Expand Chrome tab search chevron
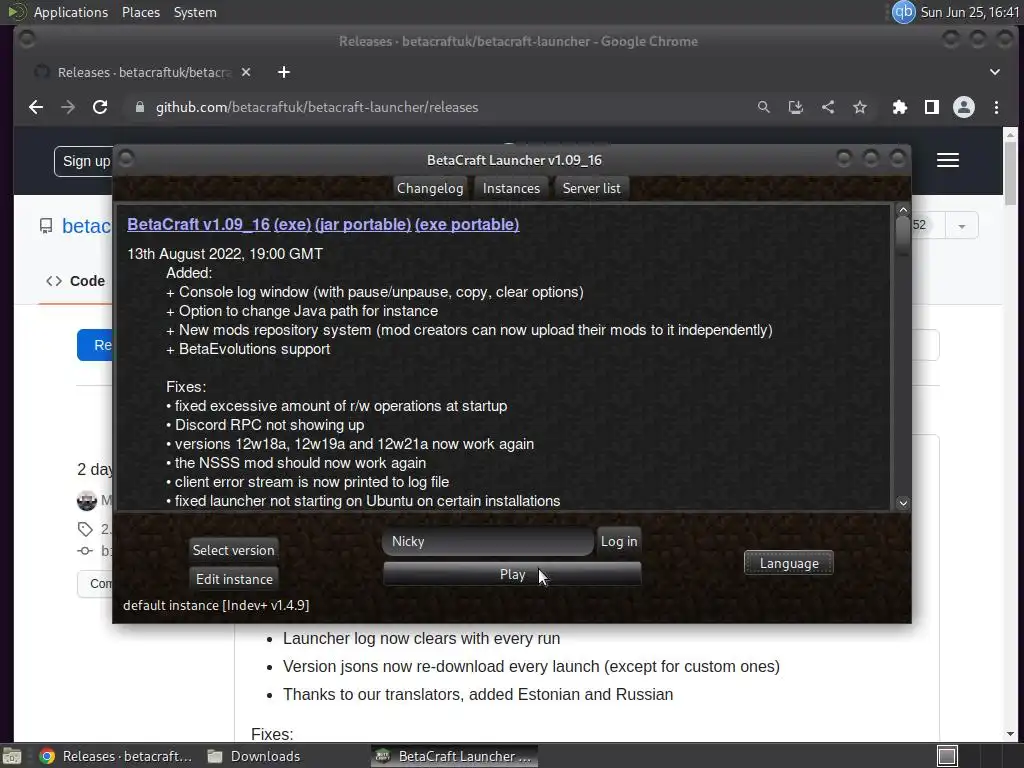 click(995, 72)
